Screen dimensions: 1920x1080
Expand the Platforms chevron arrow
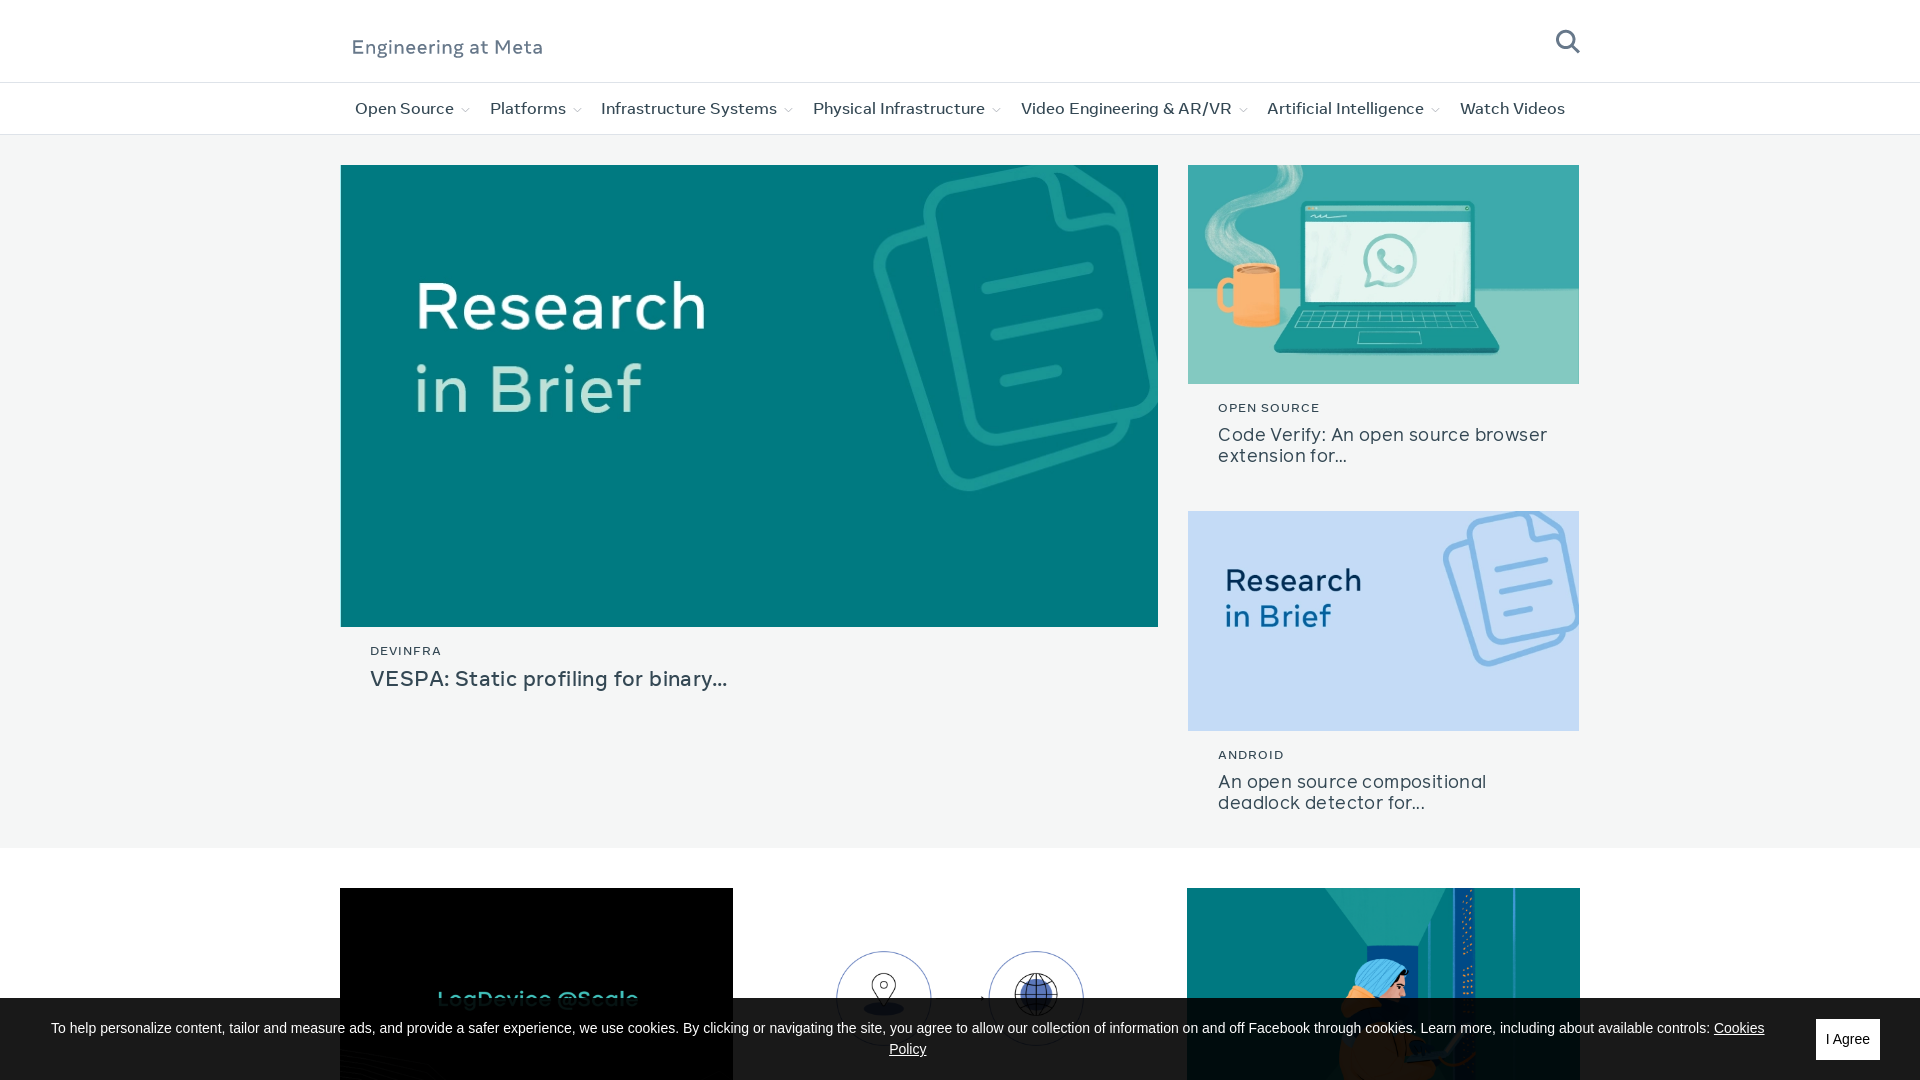(x=577, y=110)
